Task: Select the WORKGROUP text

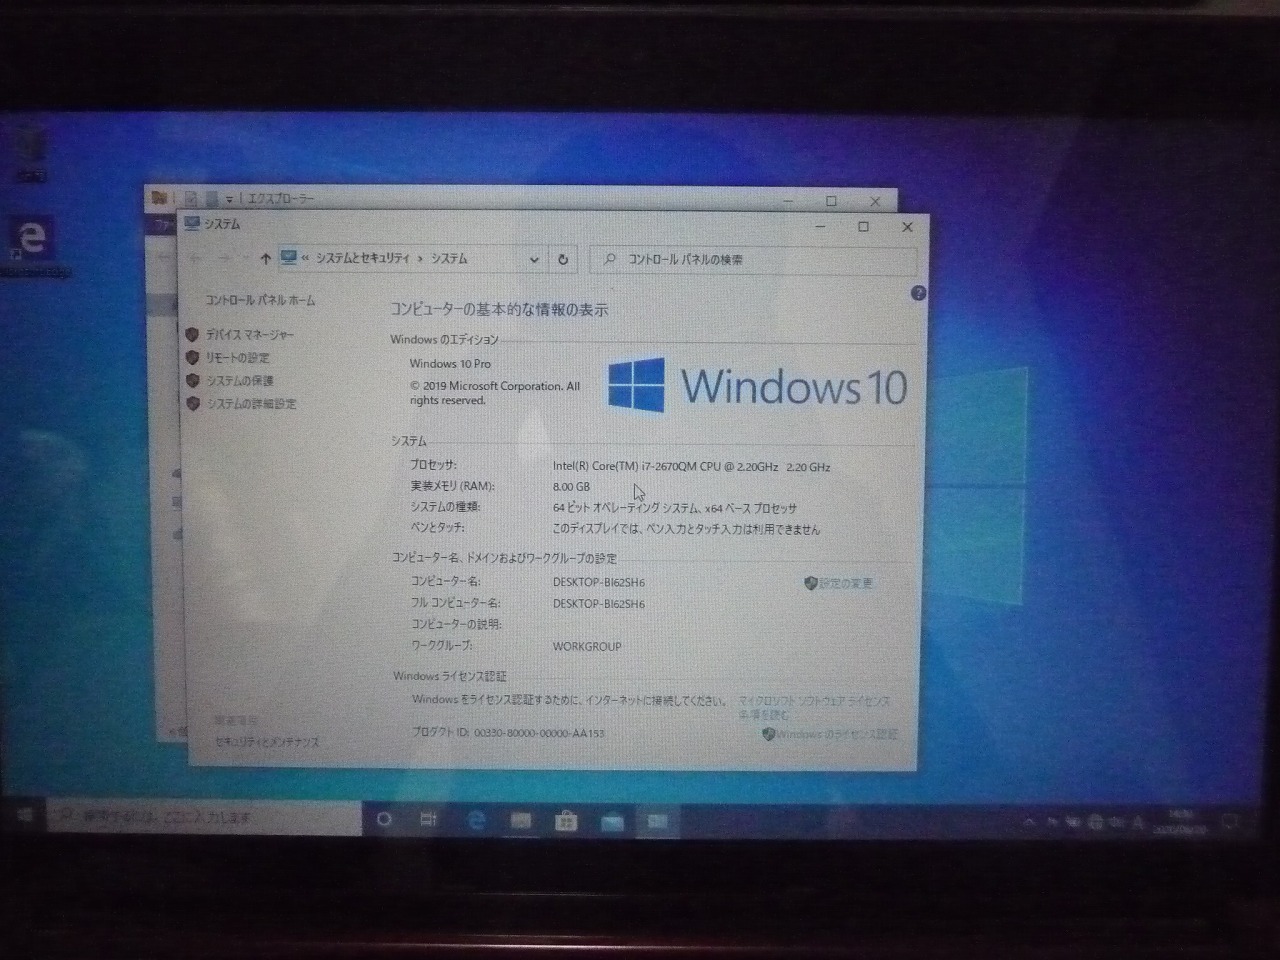Action: 587,647
